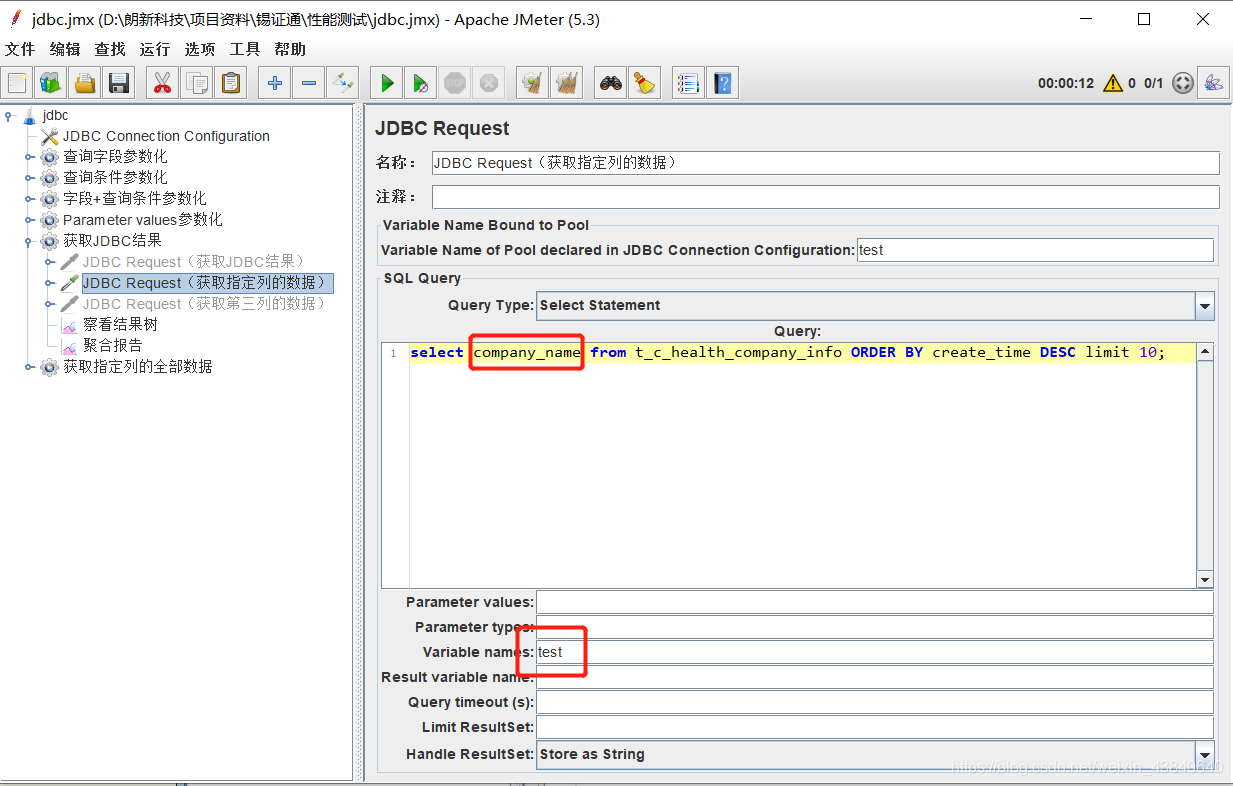Image resolution: width=1233 pixels, height=786 pixels.
Task: Open the 工具 menu
Action: [245, 49]
